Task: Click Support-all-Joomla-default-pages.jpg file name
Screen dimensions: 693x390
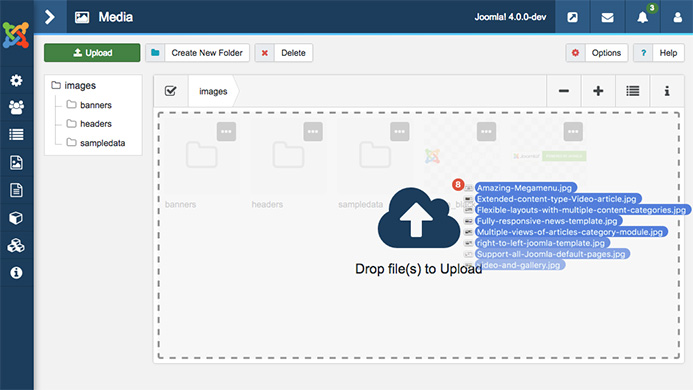Action: 551,254
